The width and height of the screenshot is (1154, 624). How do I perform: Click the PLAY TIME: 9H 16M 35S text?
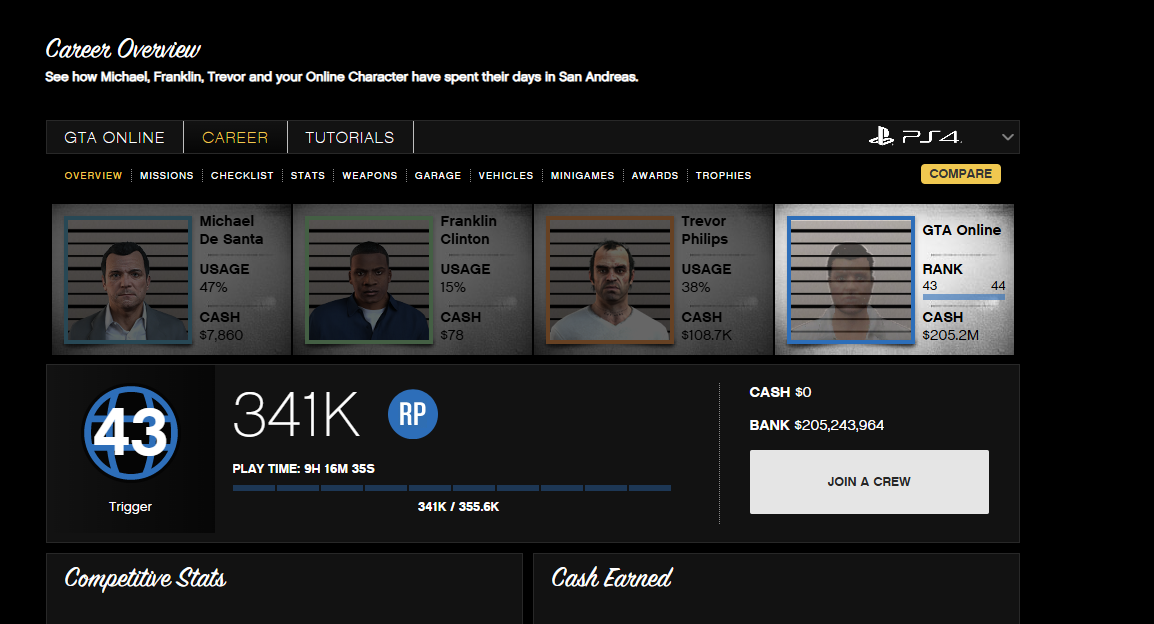304,469
